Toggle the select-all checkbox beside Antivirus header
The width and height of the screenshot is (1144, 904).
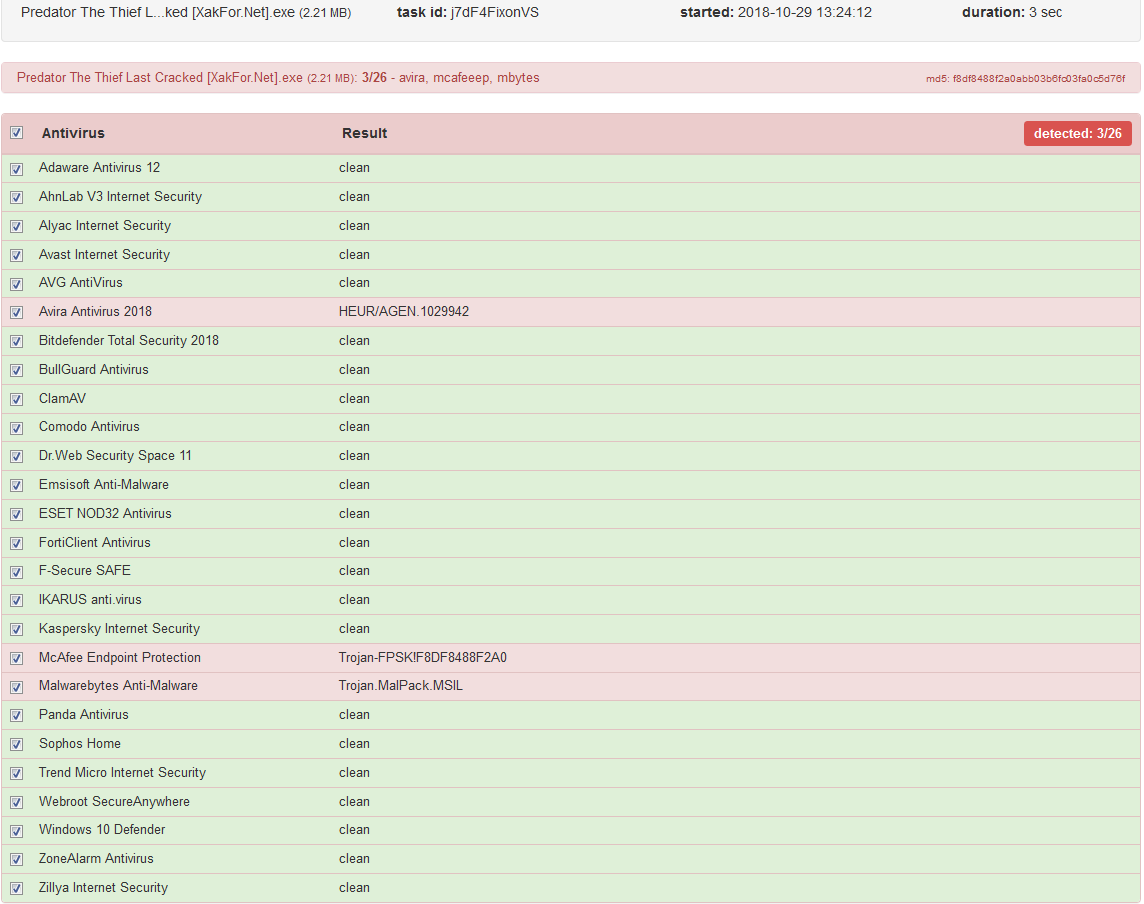click(x=17, y=133)
